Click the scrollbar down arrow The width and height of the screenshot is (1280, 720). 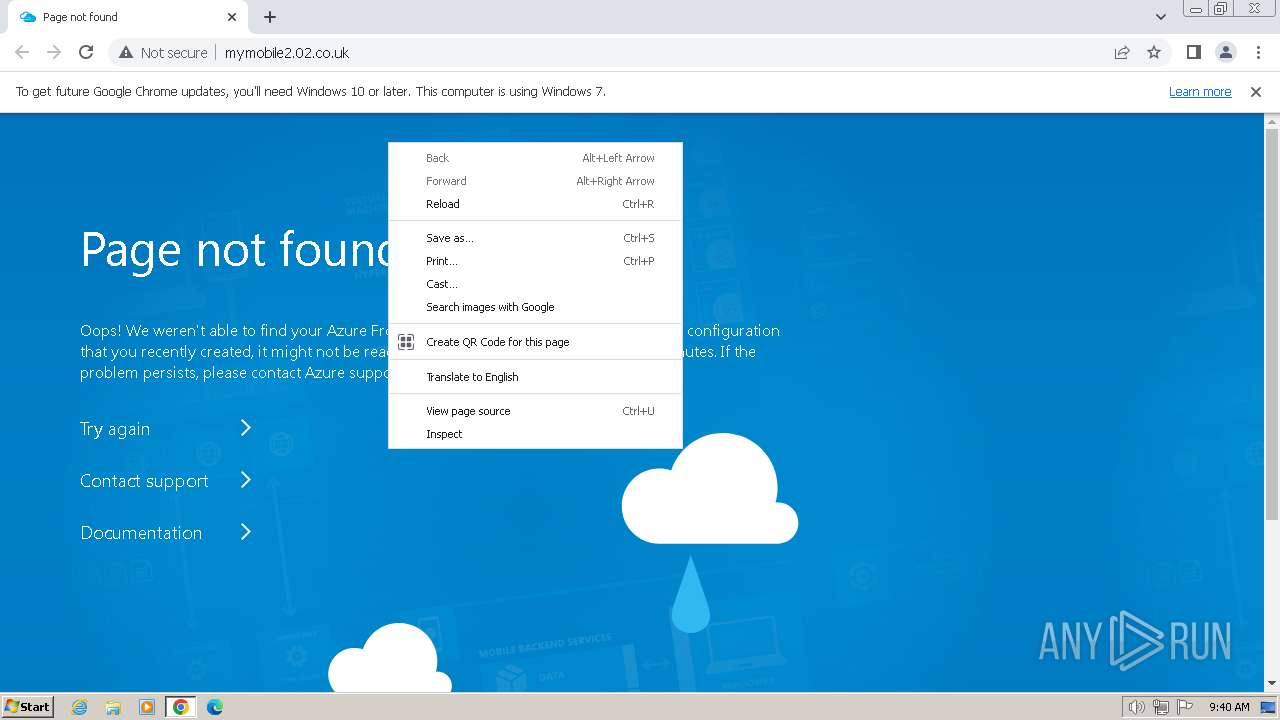tap(1272, 683)
